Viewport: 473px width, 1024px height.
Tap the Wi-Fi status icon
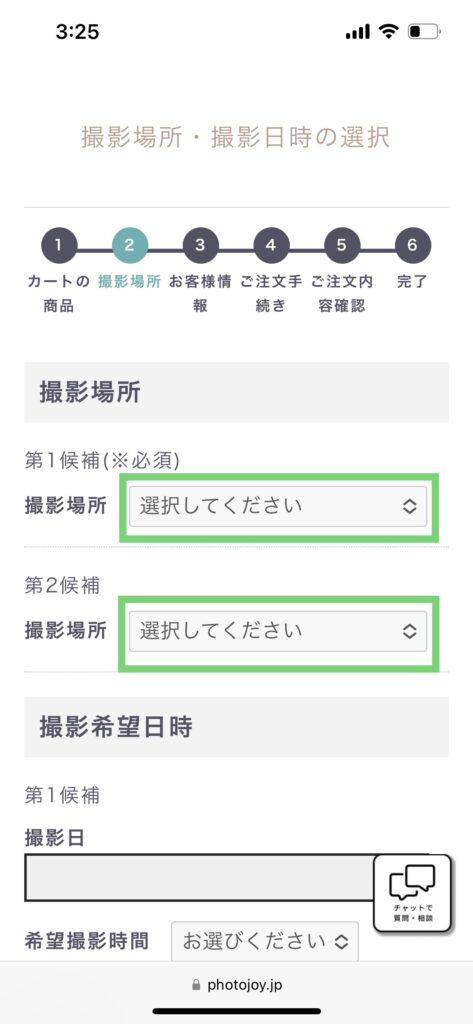click(389, 32)
